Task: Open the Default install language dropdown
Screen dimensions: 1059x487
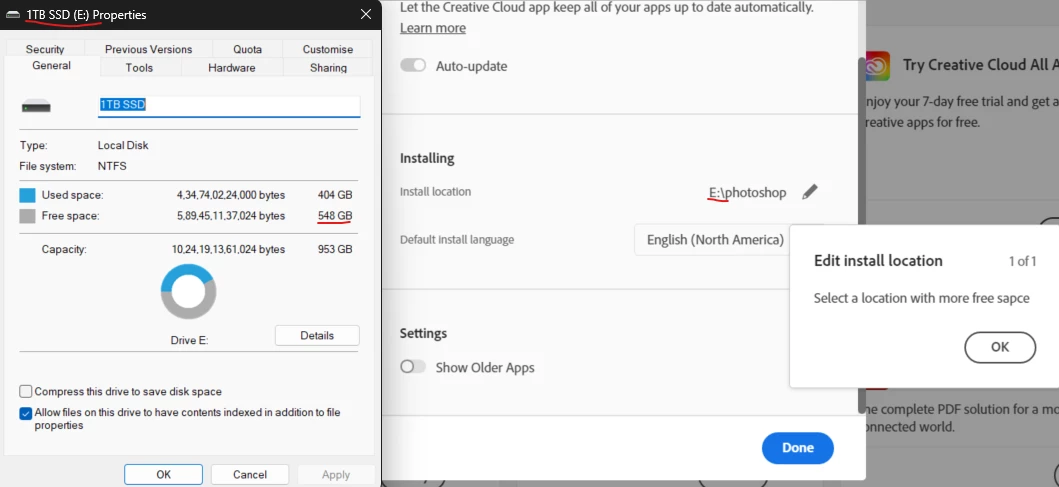Action: click(x=712, y=240)
